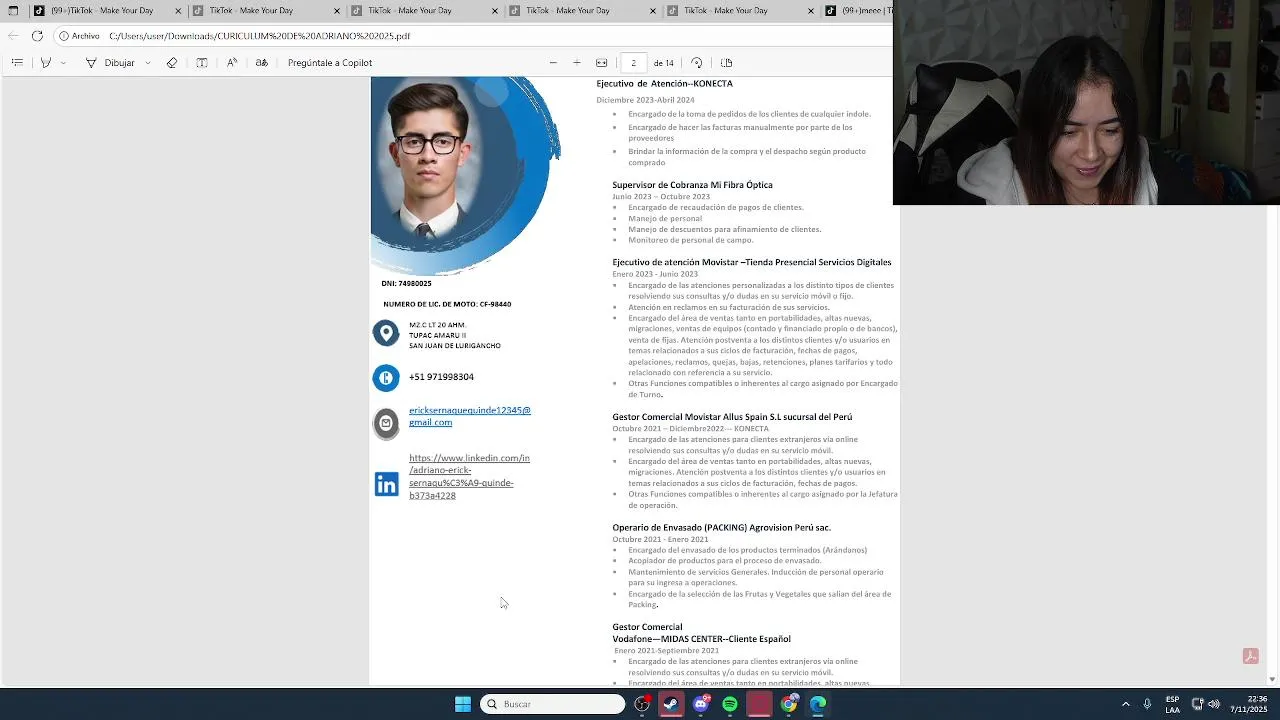Click the DNI: 74980025 text
Viewport: 1280px width, 720px height.
(x=406, y=284)
